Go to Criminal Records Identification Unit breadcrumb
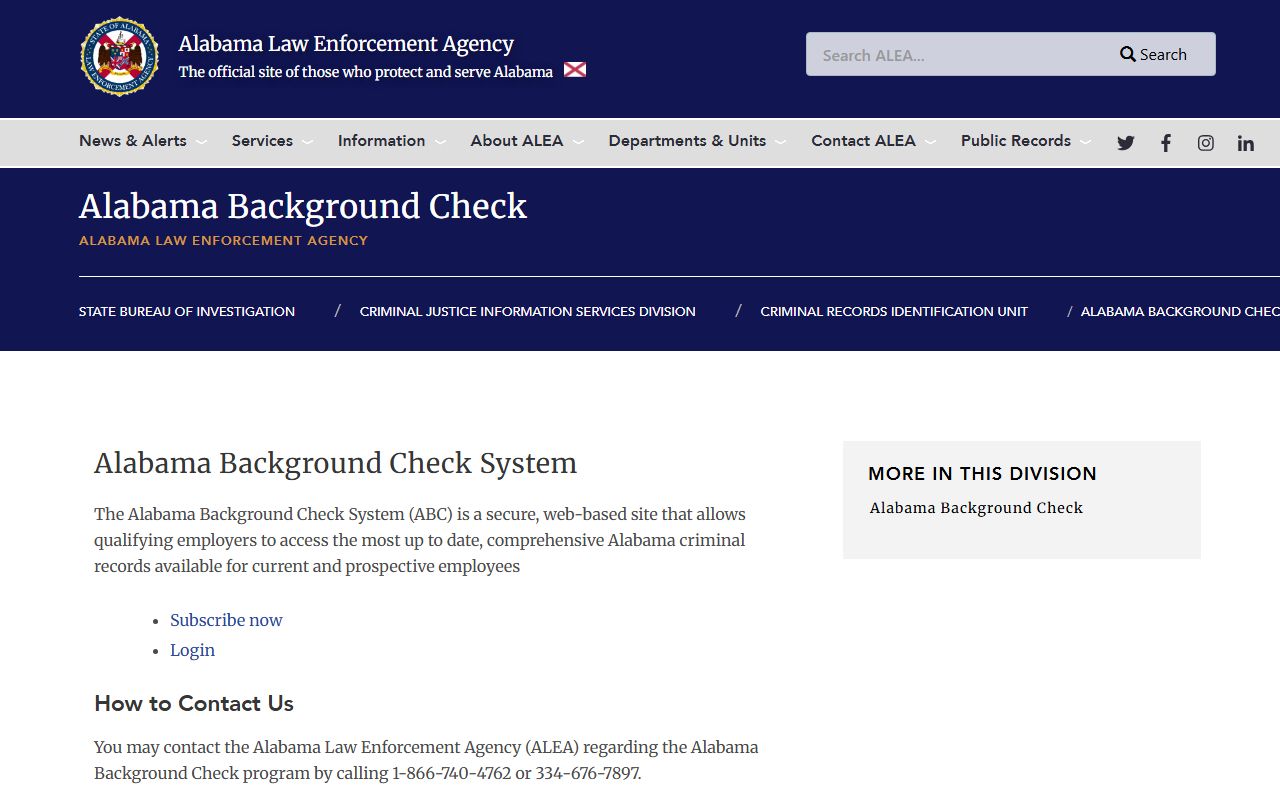This screenshot has width=1280, height=800. 894,312
